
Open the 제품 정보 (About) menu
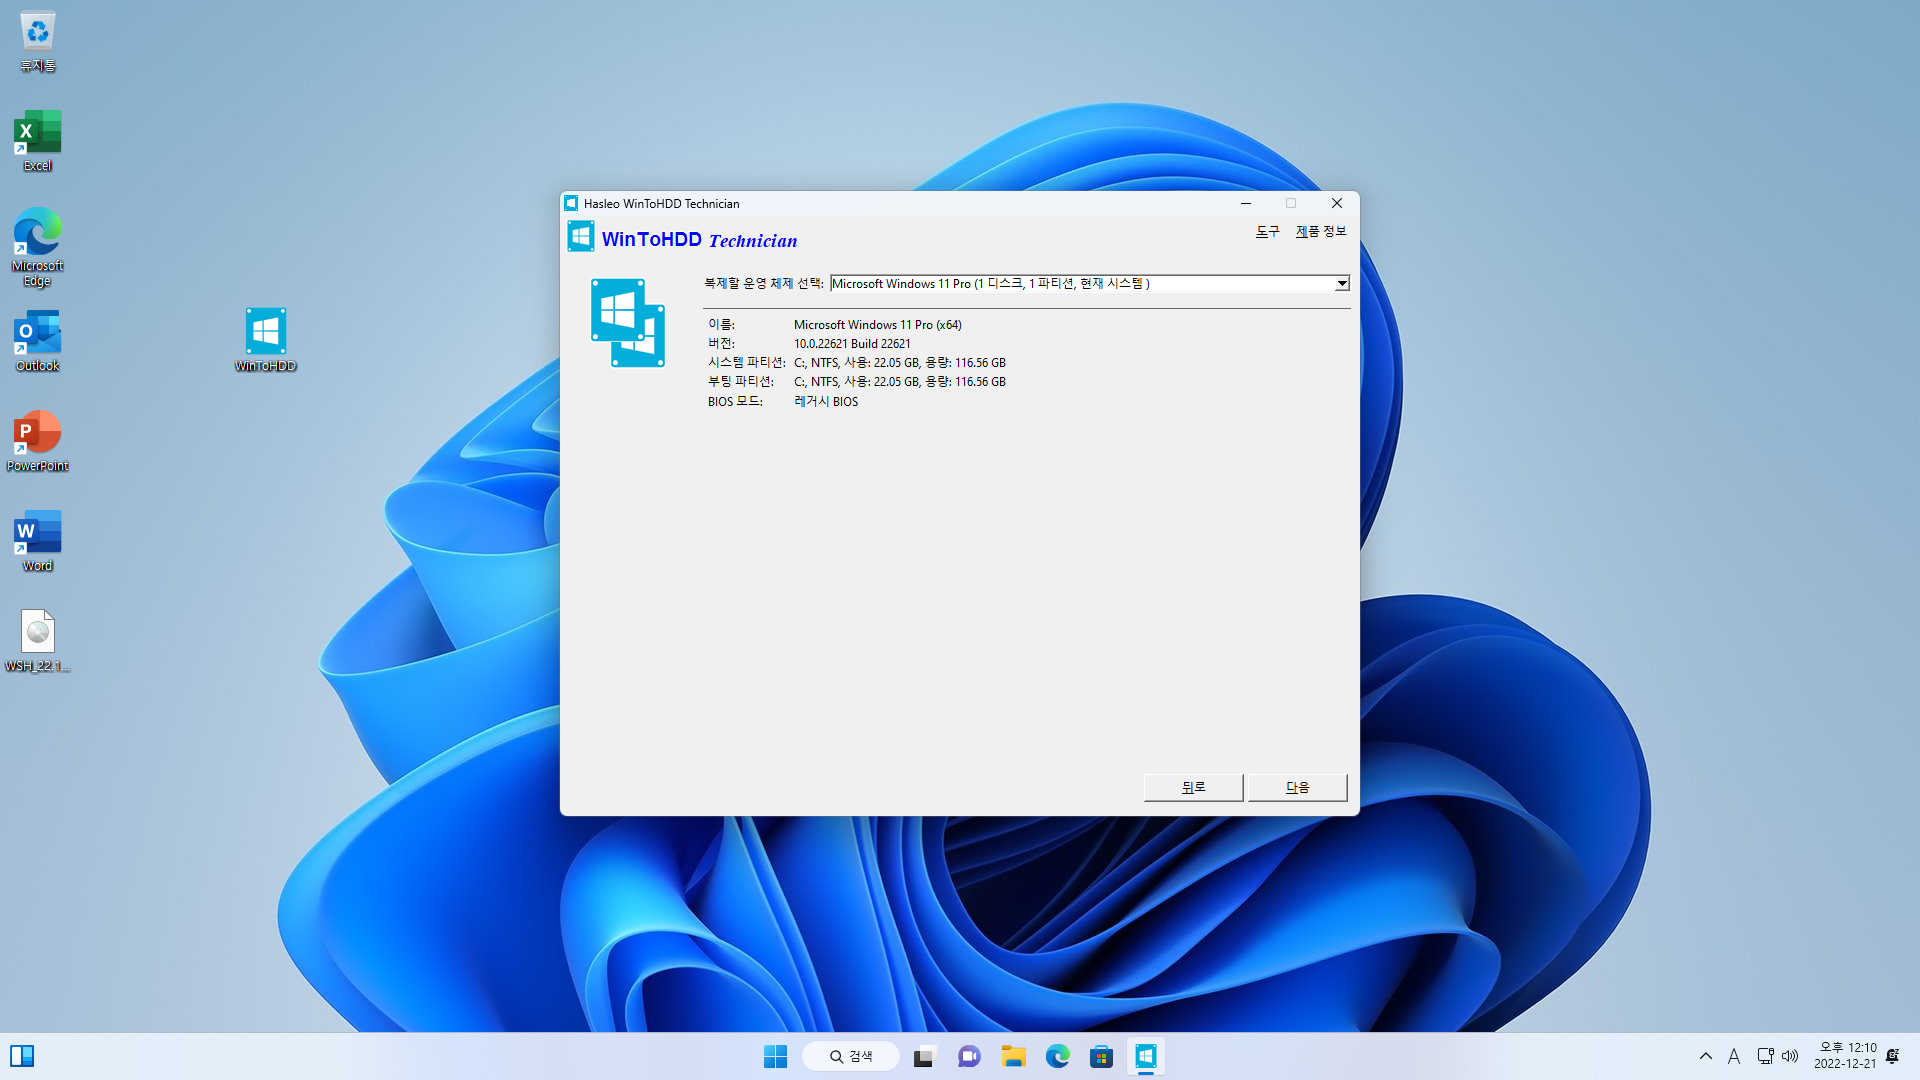tap(1321, 232)
